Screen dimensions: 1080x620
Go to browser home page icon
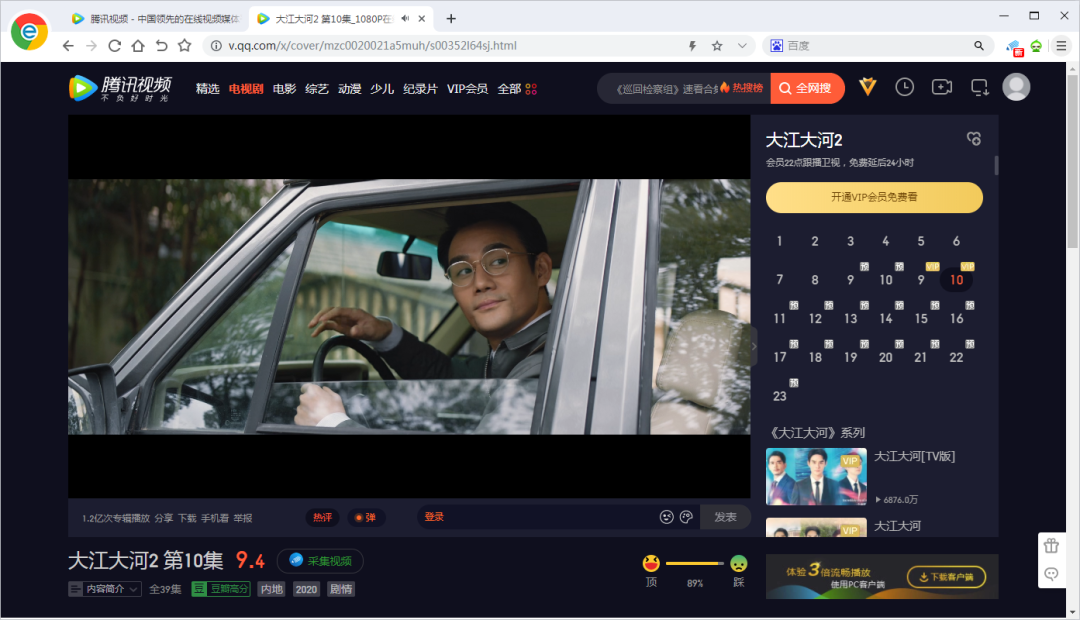pyautogui.click(x=138, y=45)
